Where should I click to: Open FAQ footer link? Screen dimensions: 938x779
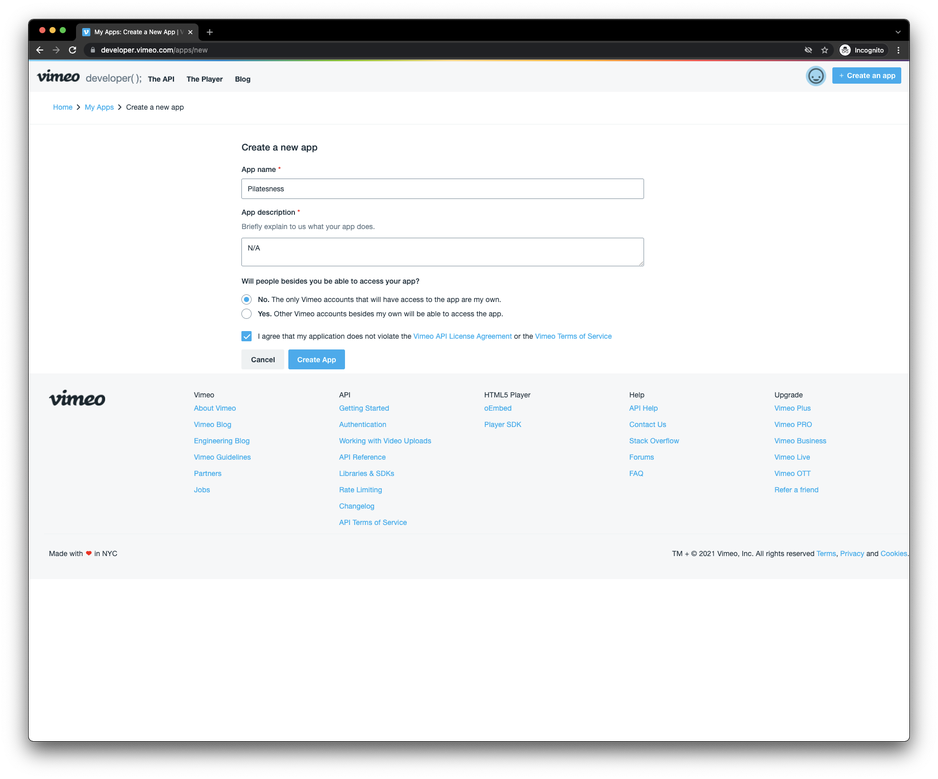pyautogui.click(x=636, y=473)
